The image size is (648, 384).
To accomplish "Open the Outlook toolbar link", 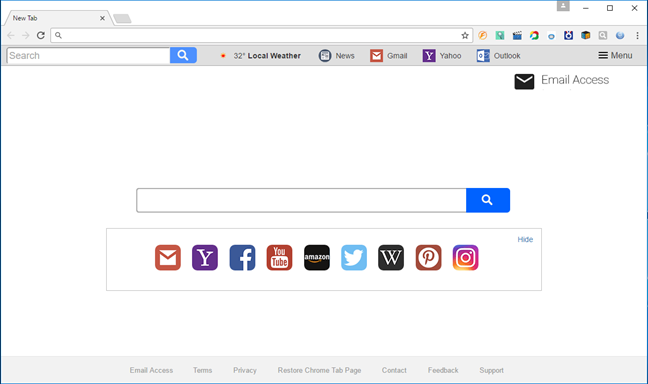I will click(x=498, y=56).
